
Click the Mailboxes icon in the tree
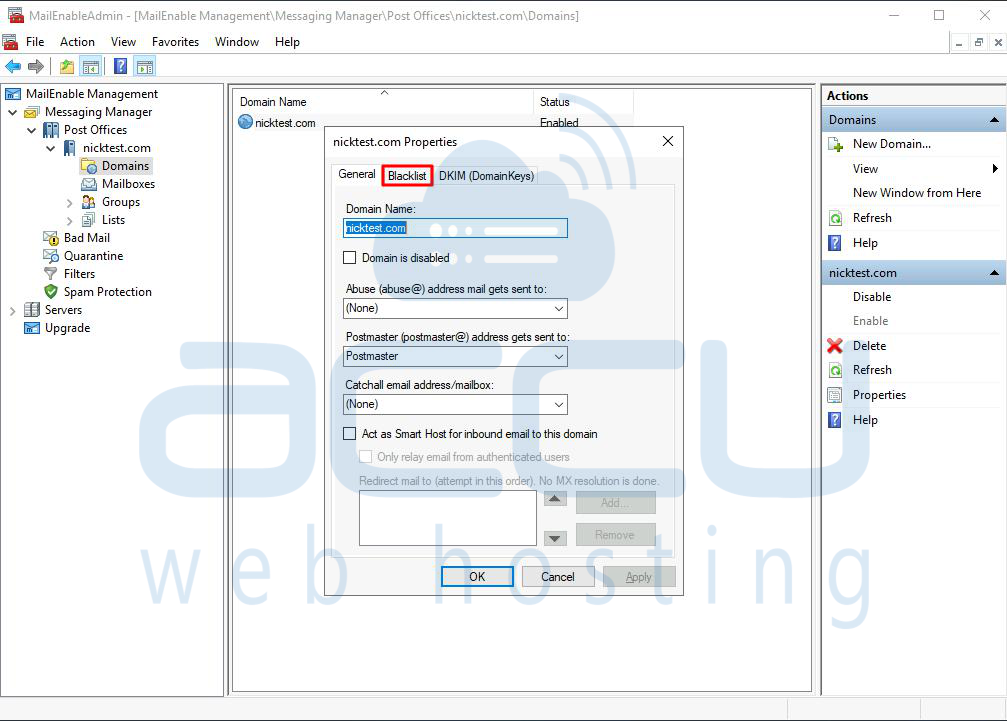click(x=89, y=184)
